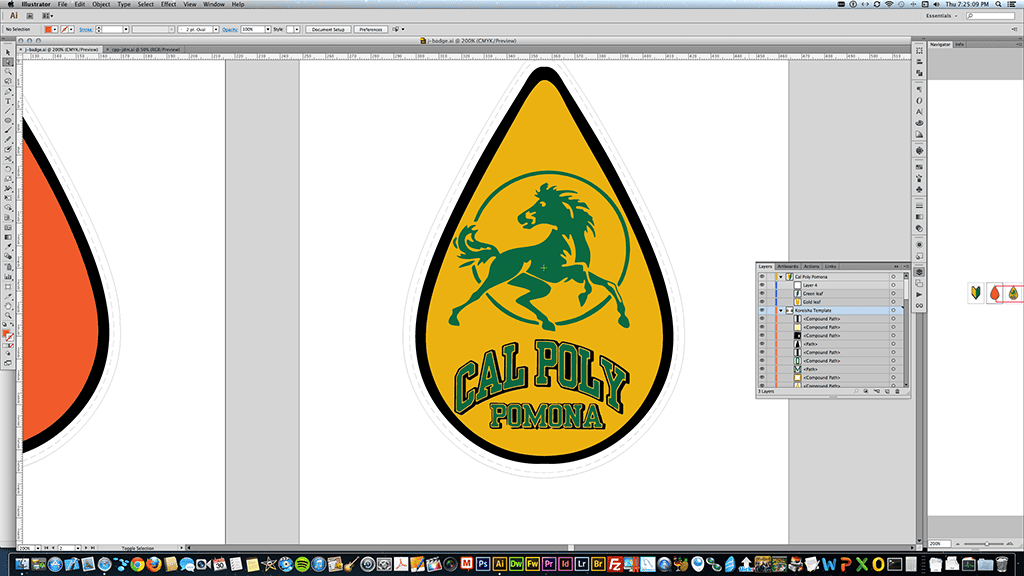This screenshot has height=576, width=1024.
Task: Open Photoshop from the dock
Action: pyautogui.click(x=483, y=564)
